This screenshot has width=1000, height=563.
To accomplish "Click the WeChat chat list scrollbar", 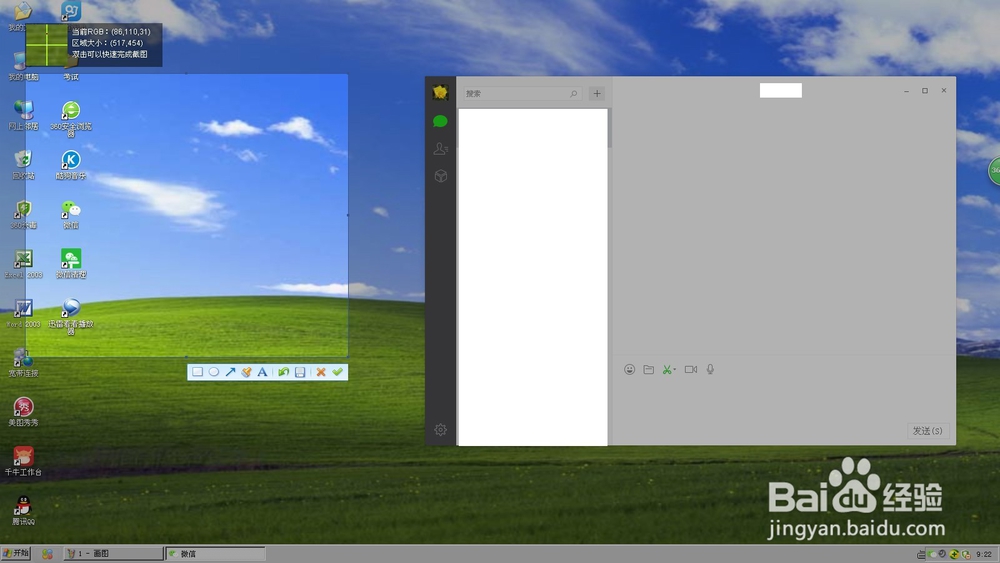I will coord(610,128).
